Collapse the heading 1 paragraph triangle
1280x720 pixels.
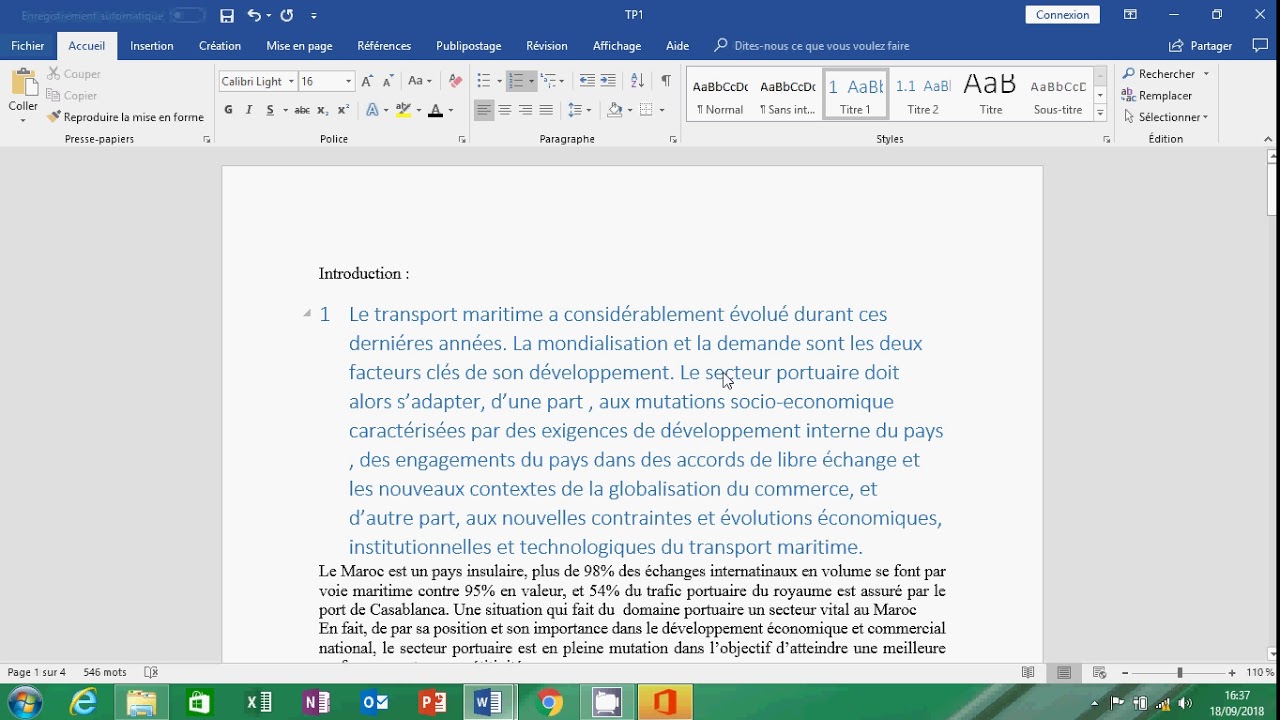307,314
